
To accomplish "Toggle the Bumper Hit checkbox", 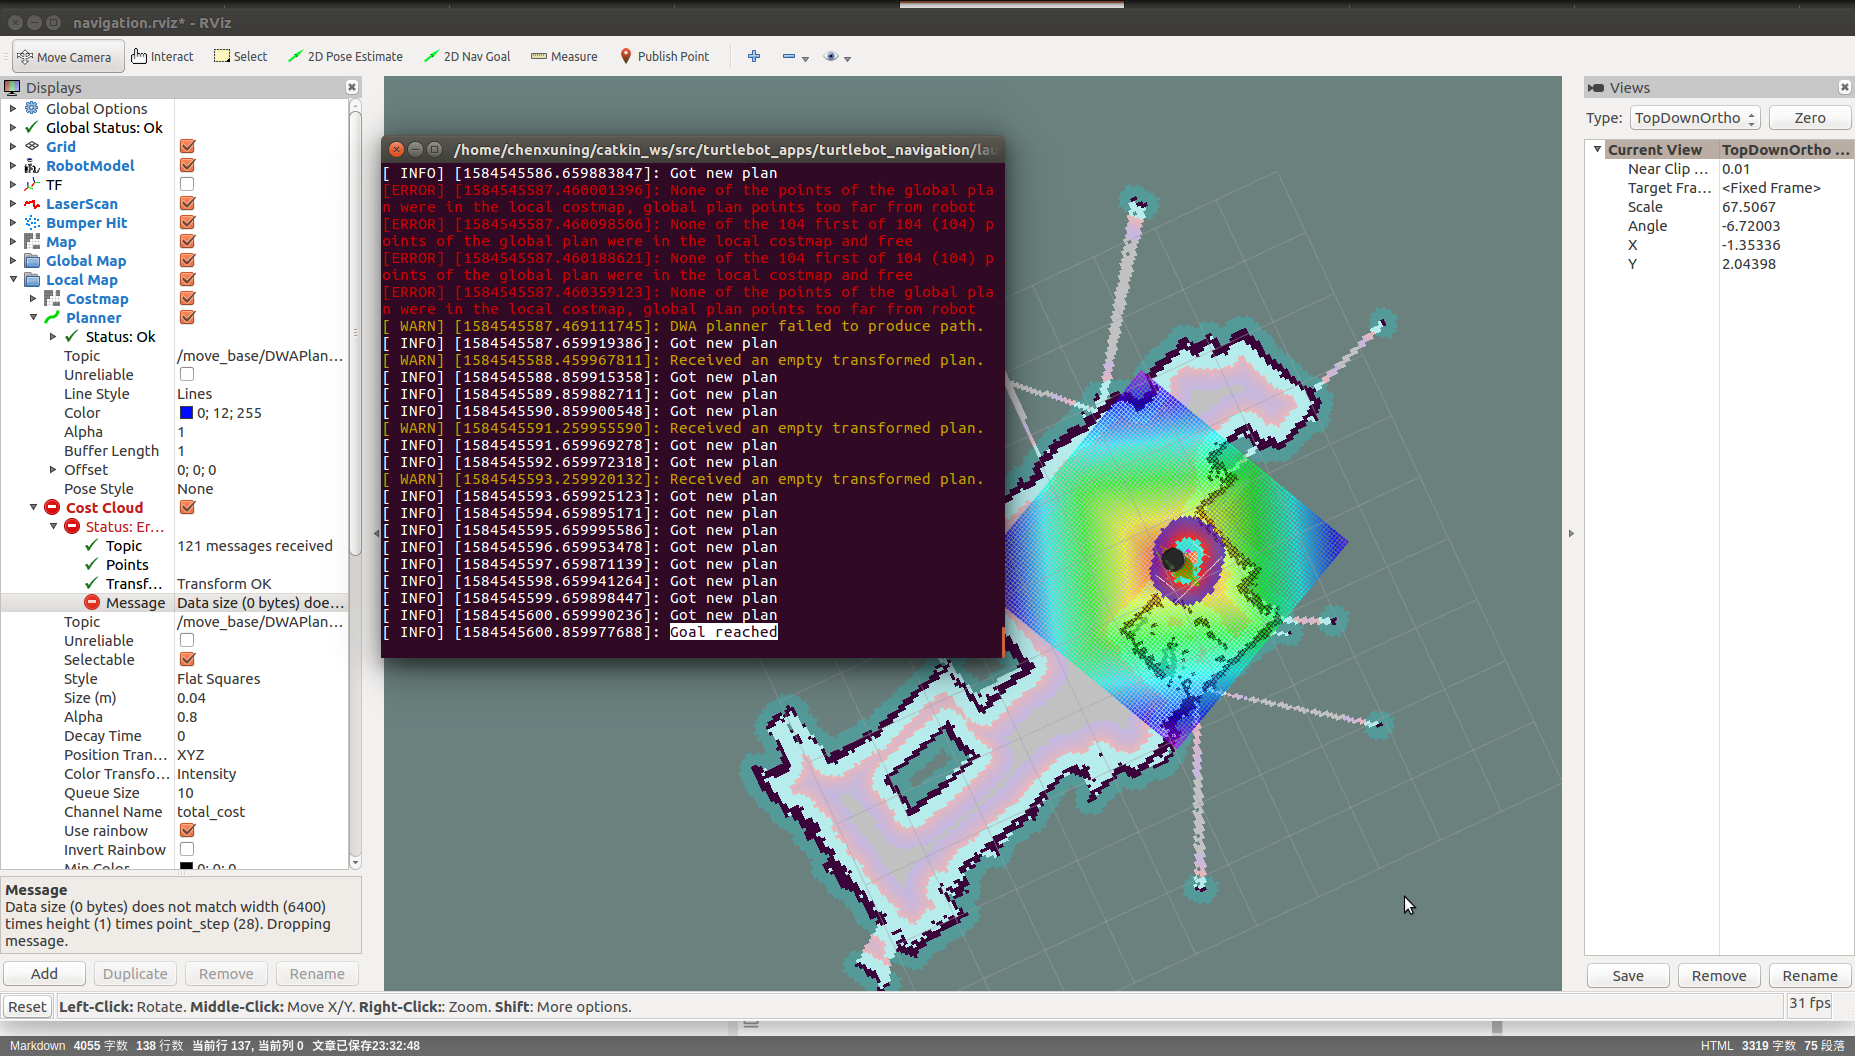I will coord(187,222).
